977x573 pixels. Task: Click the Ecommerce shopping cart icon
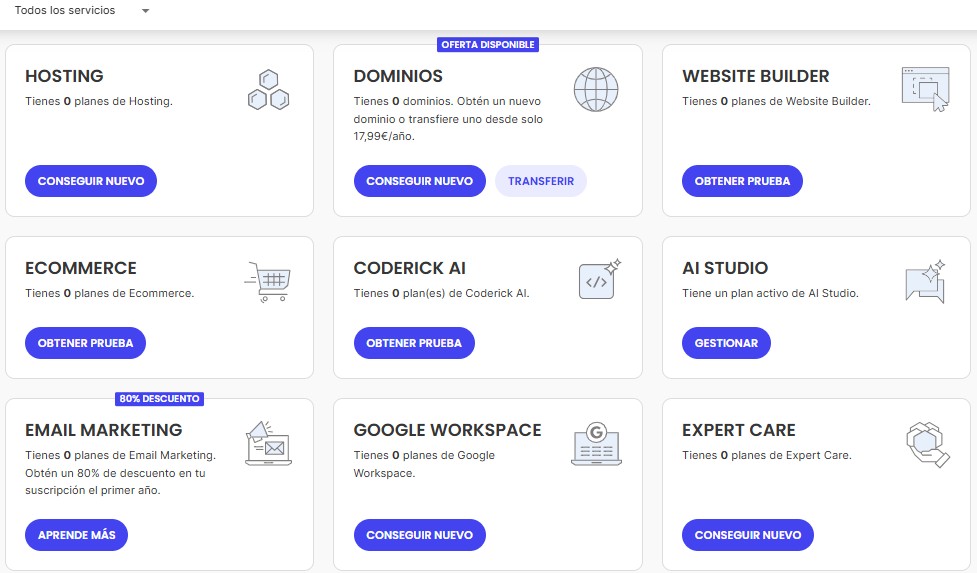267,282
